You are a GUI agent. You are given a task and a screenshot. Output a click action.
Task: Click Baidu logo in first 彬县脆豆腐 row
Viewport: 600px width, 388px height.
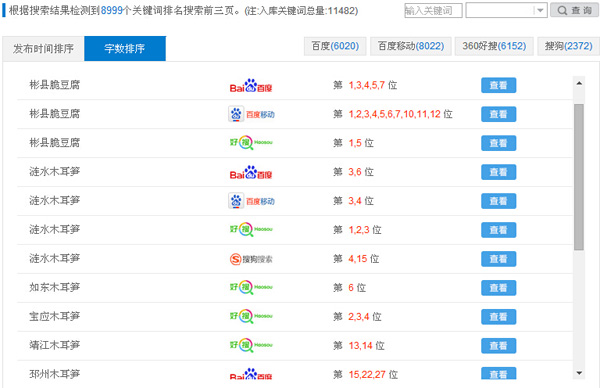(251, 85)
